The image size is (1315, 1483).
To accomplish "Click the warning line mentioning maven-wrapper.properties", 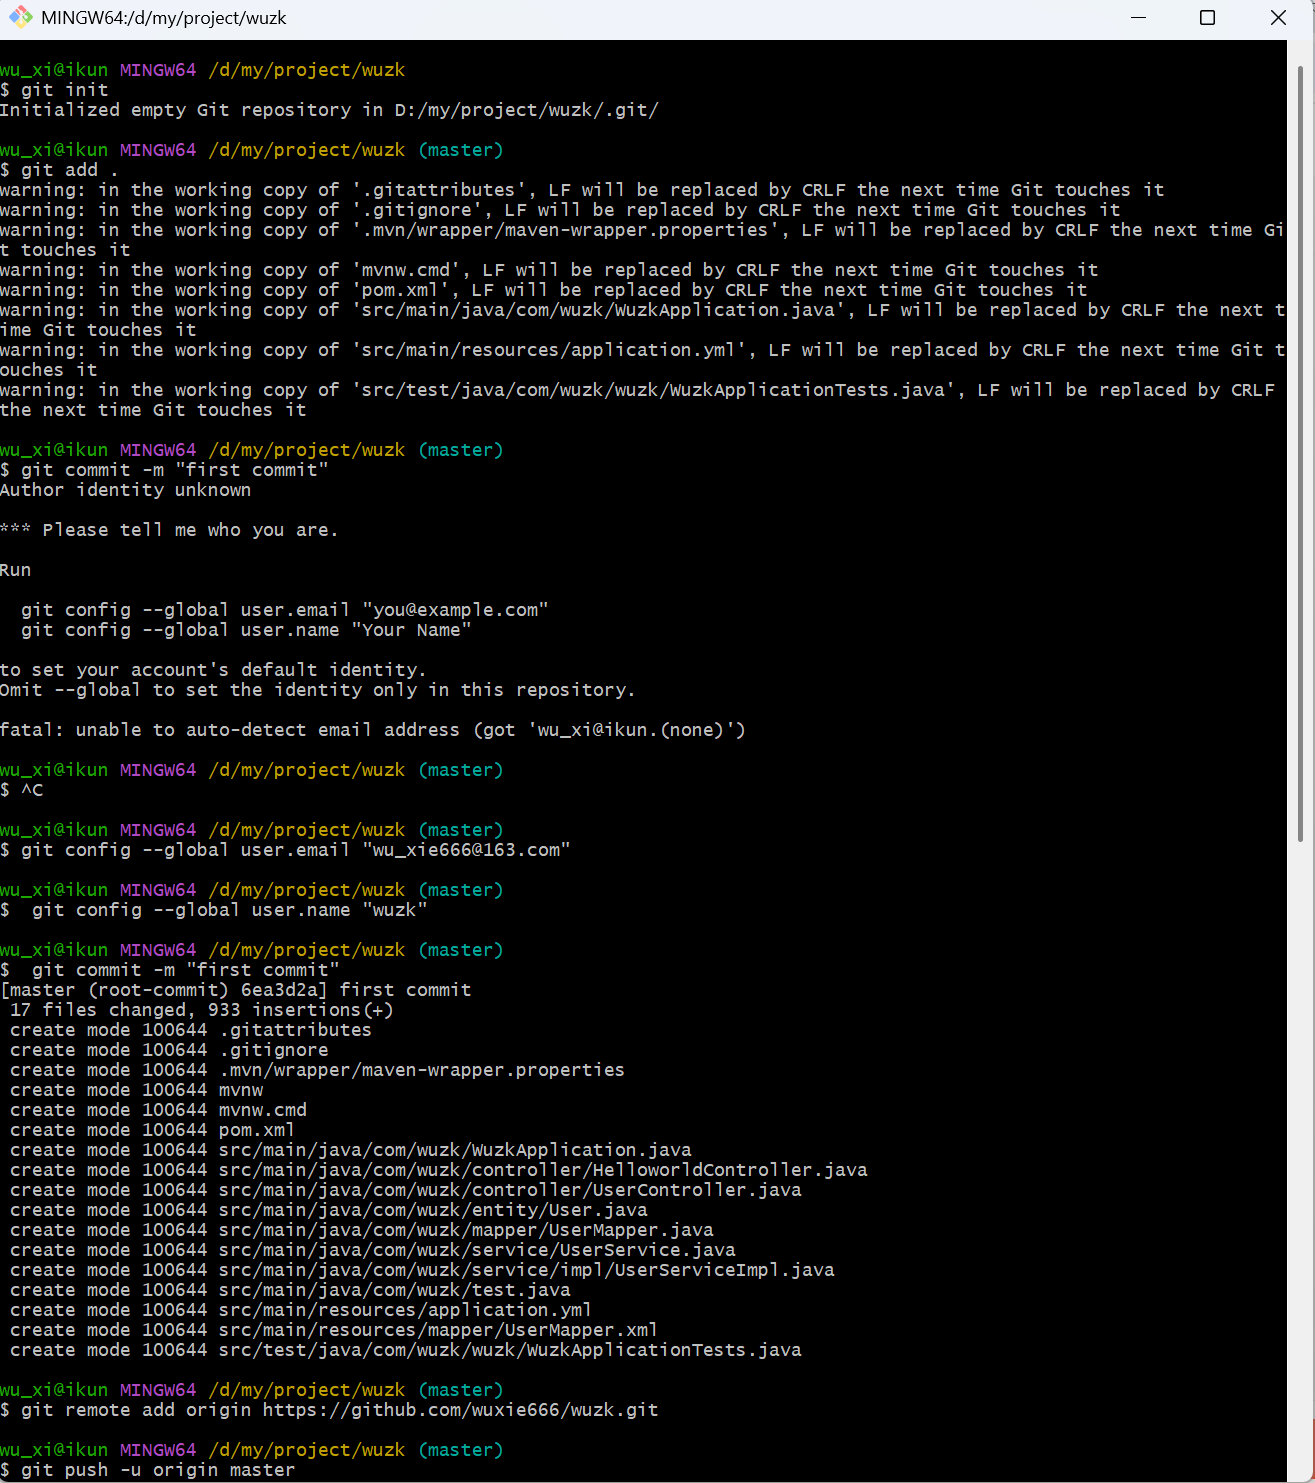I will (x=642, y=240).
